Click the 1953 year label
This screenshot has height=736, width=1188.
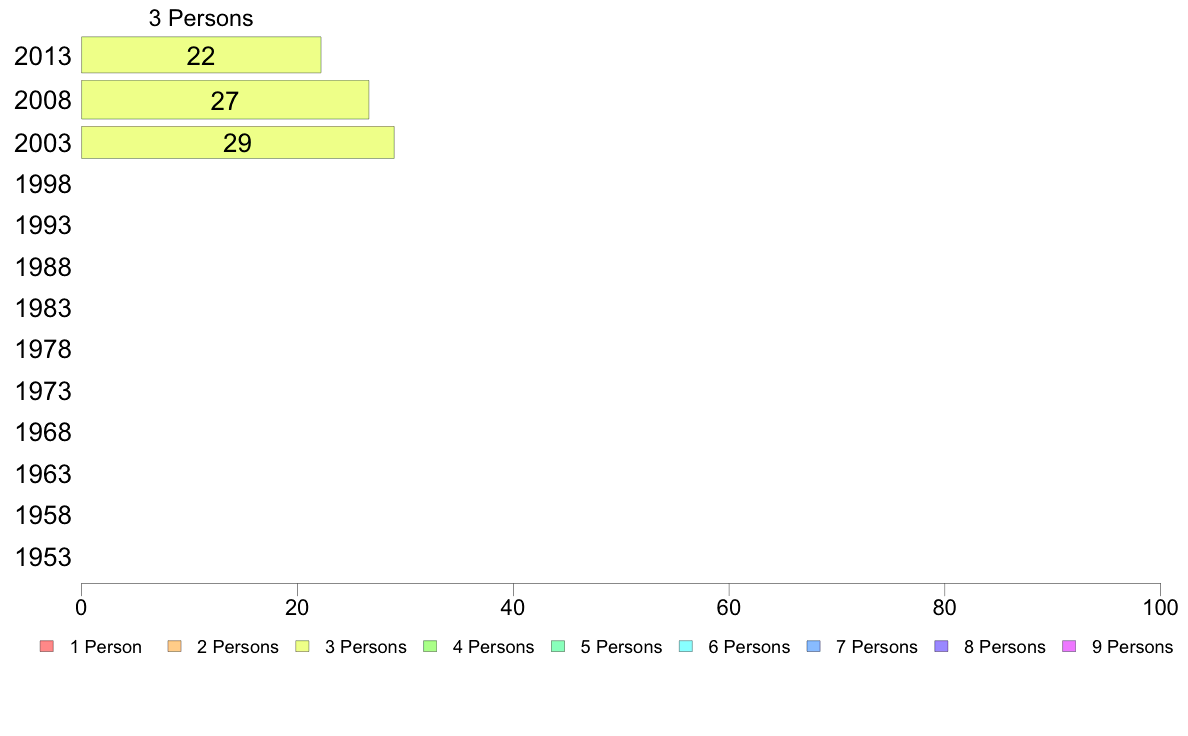(x=43, y=557)
